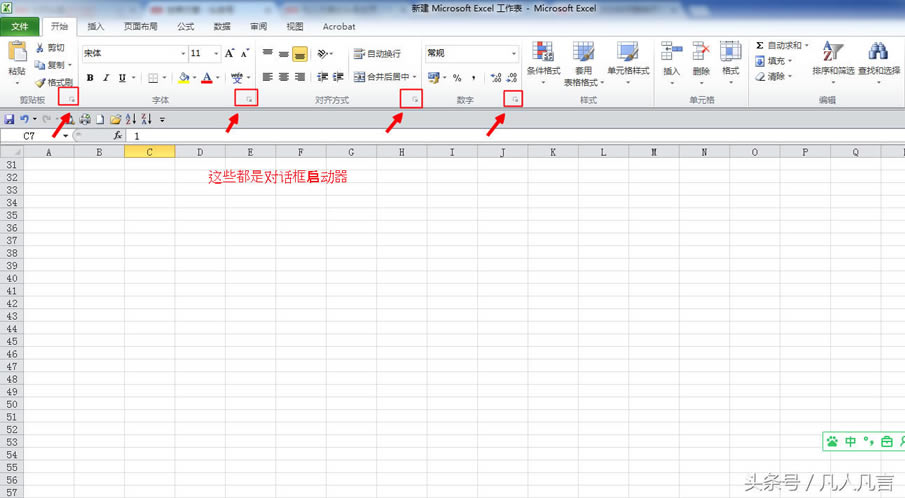
Task: Click Save in the quick access toolbar
Action: (x=9, y=119)
